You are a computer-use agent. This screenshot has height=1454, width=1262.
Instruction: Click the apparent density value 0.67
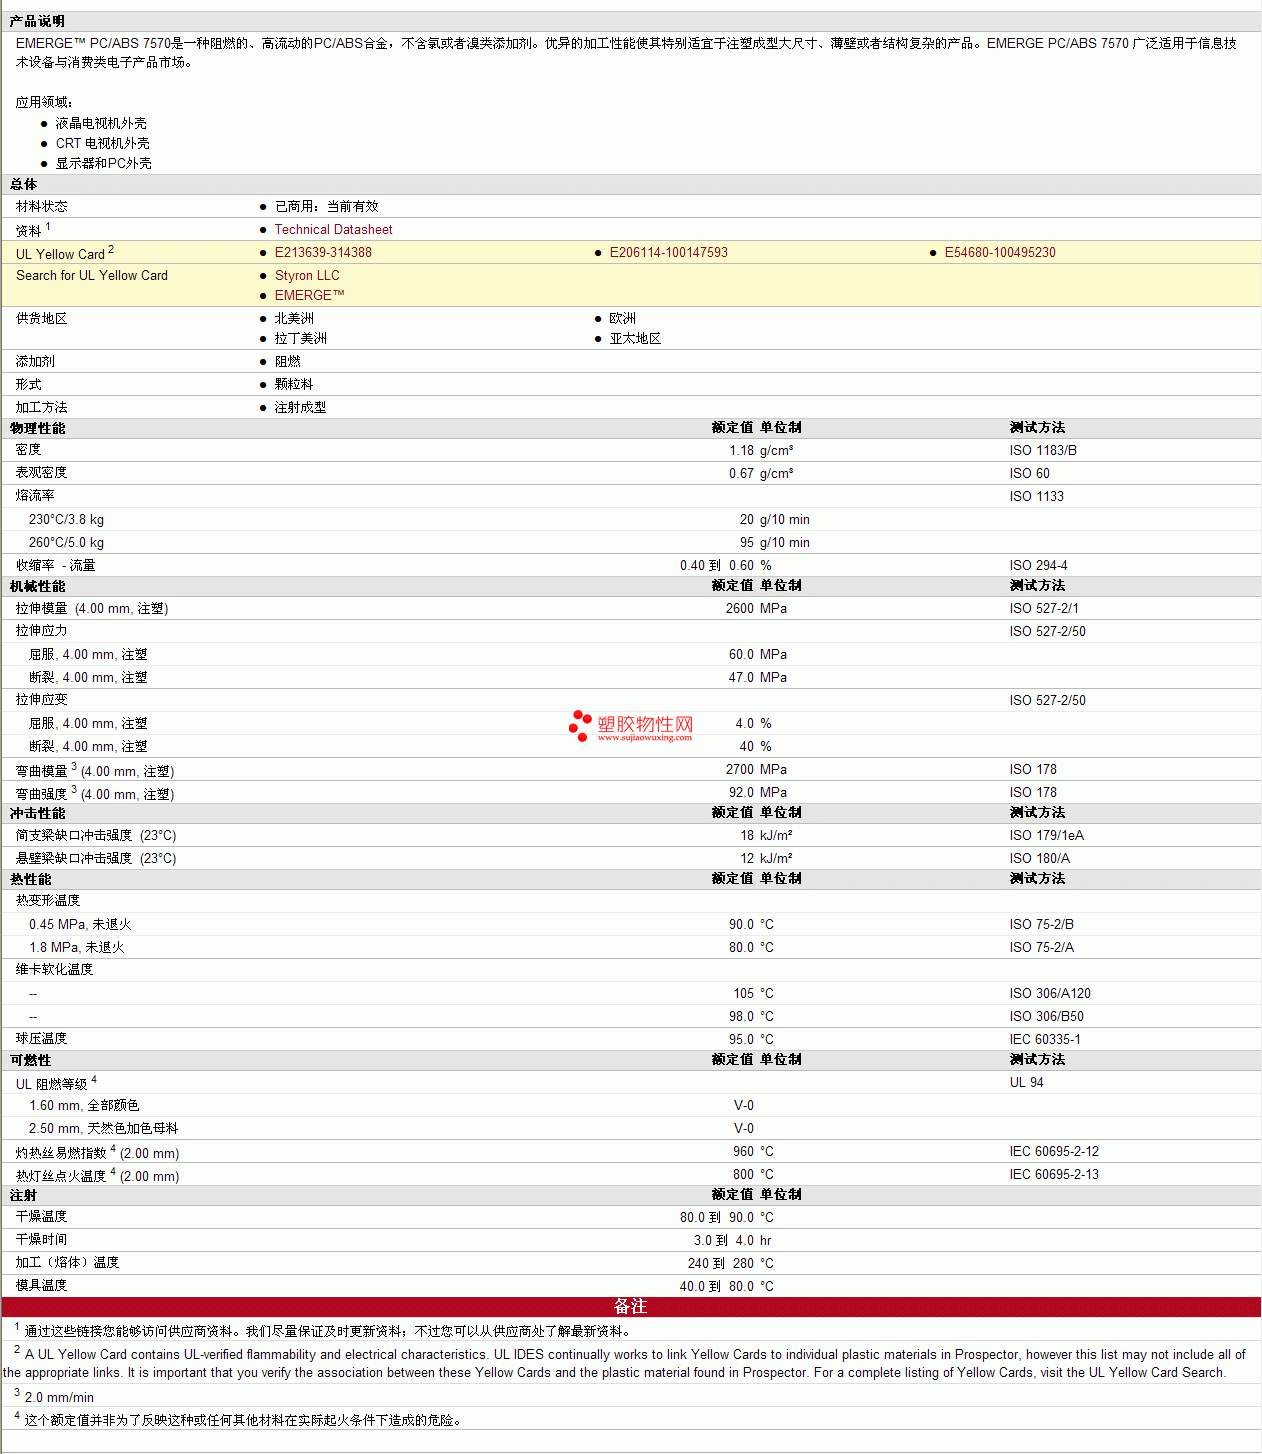(x=741, y=473)
